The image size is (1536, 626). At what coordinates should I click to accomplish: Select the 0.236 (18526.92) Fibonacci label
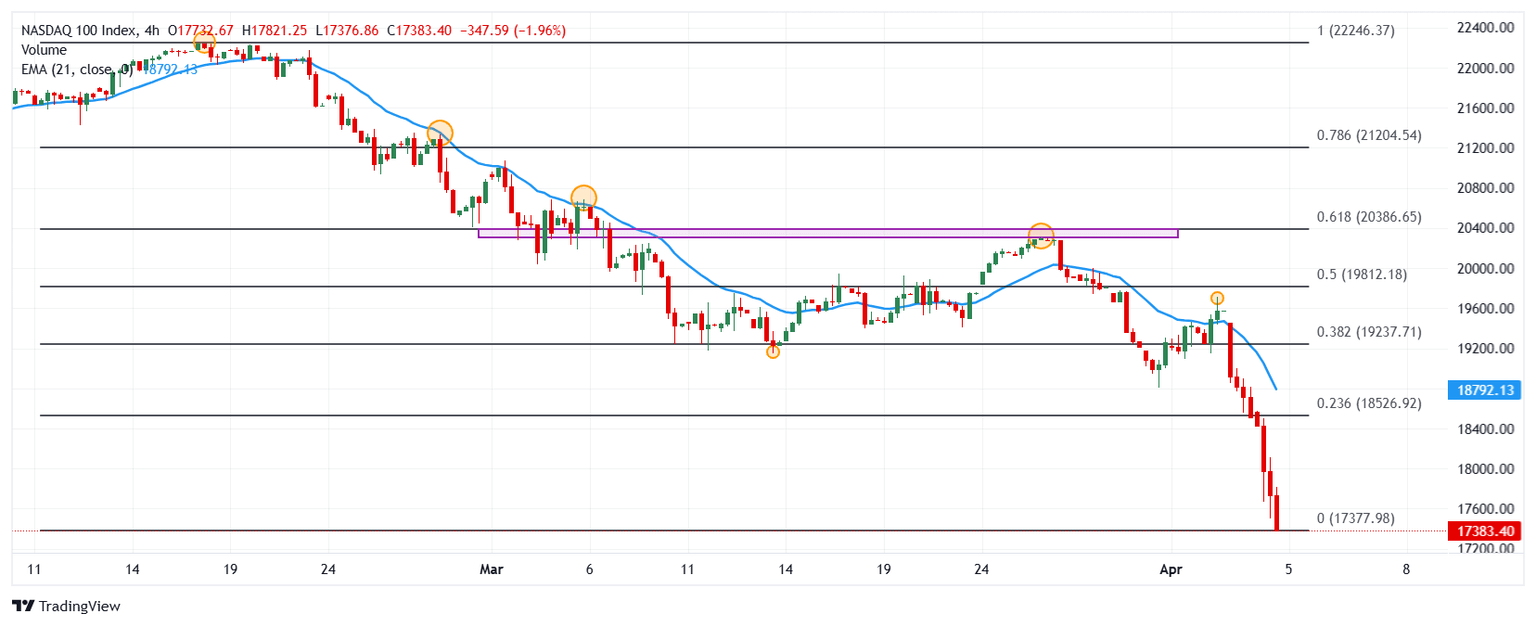[1369, 403]
